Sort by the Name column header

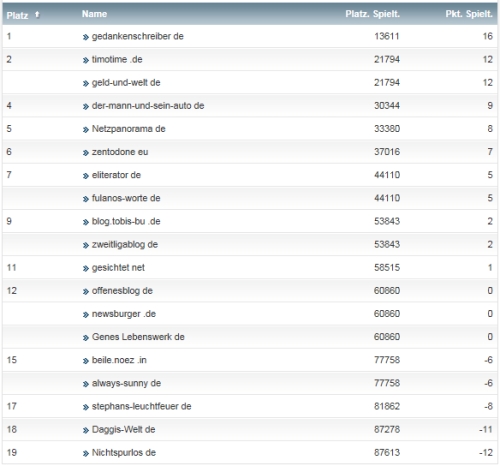pyautogui.click(x=94, y=14)
